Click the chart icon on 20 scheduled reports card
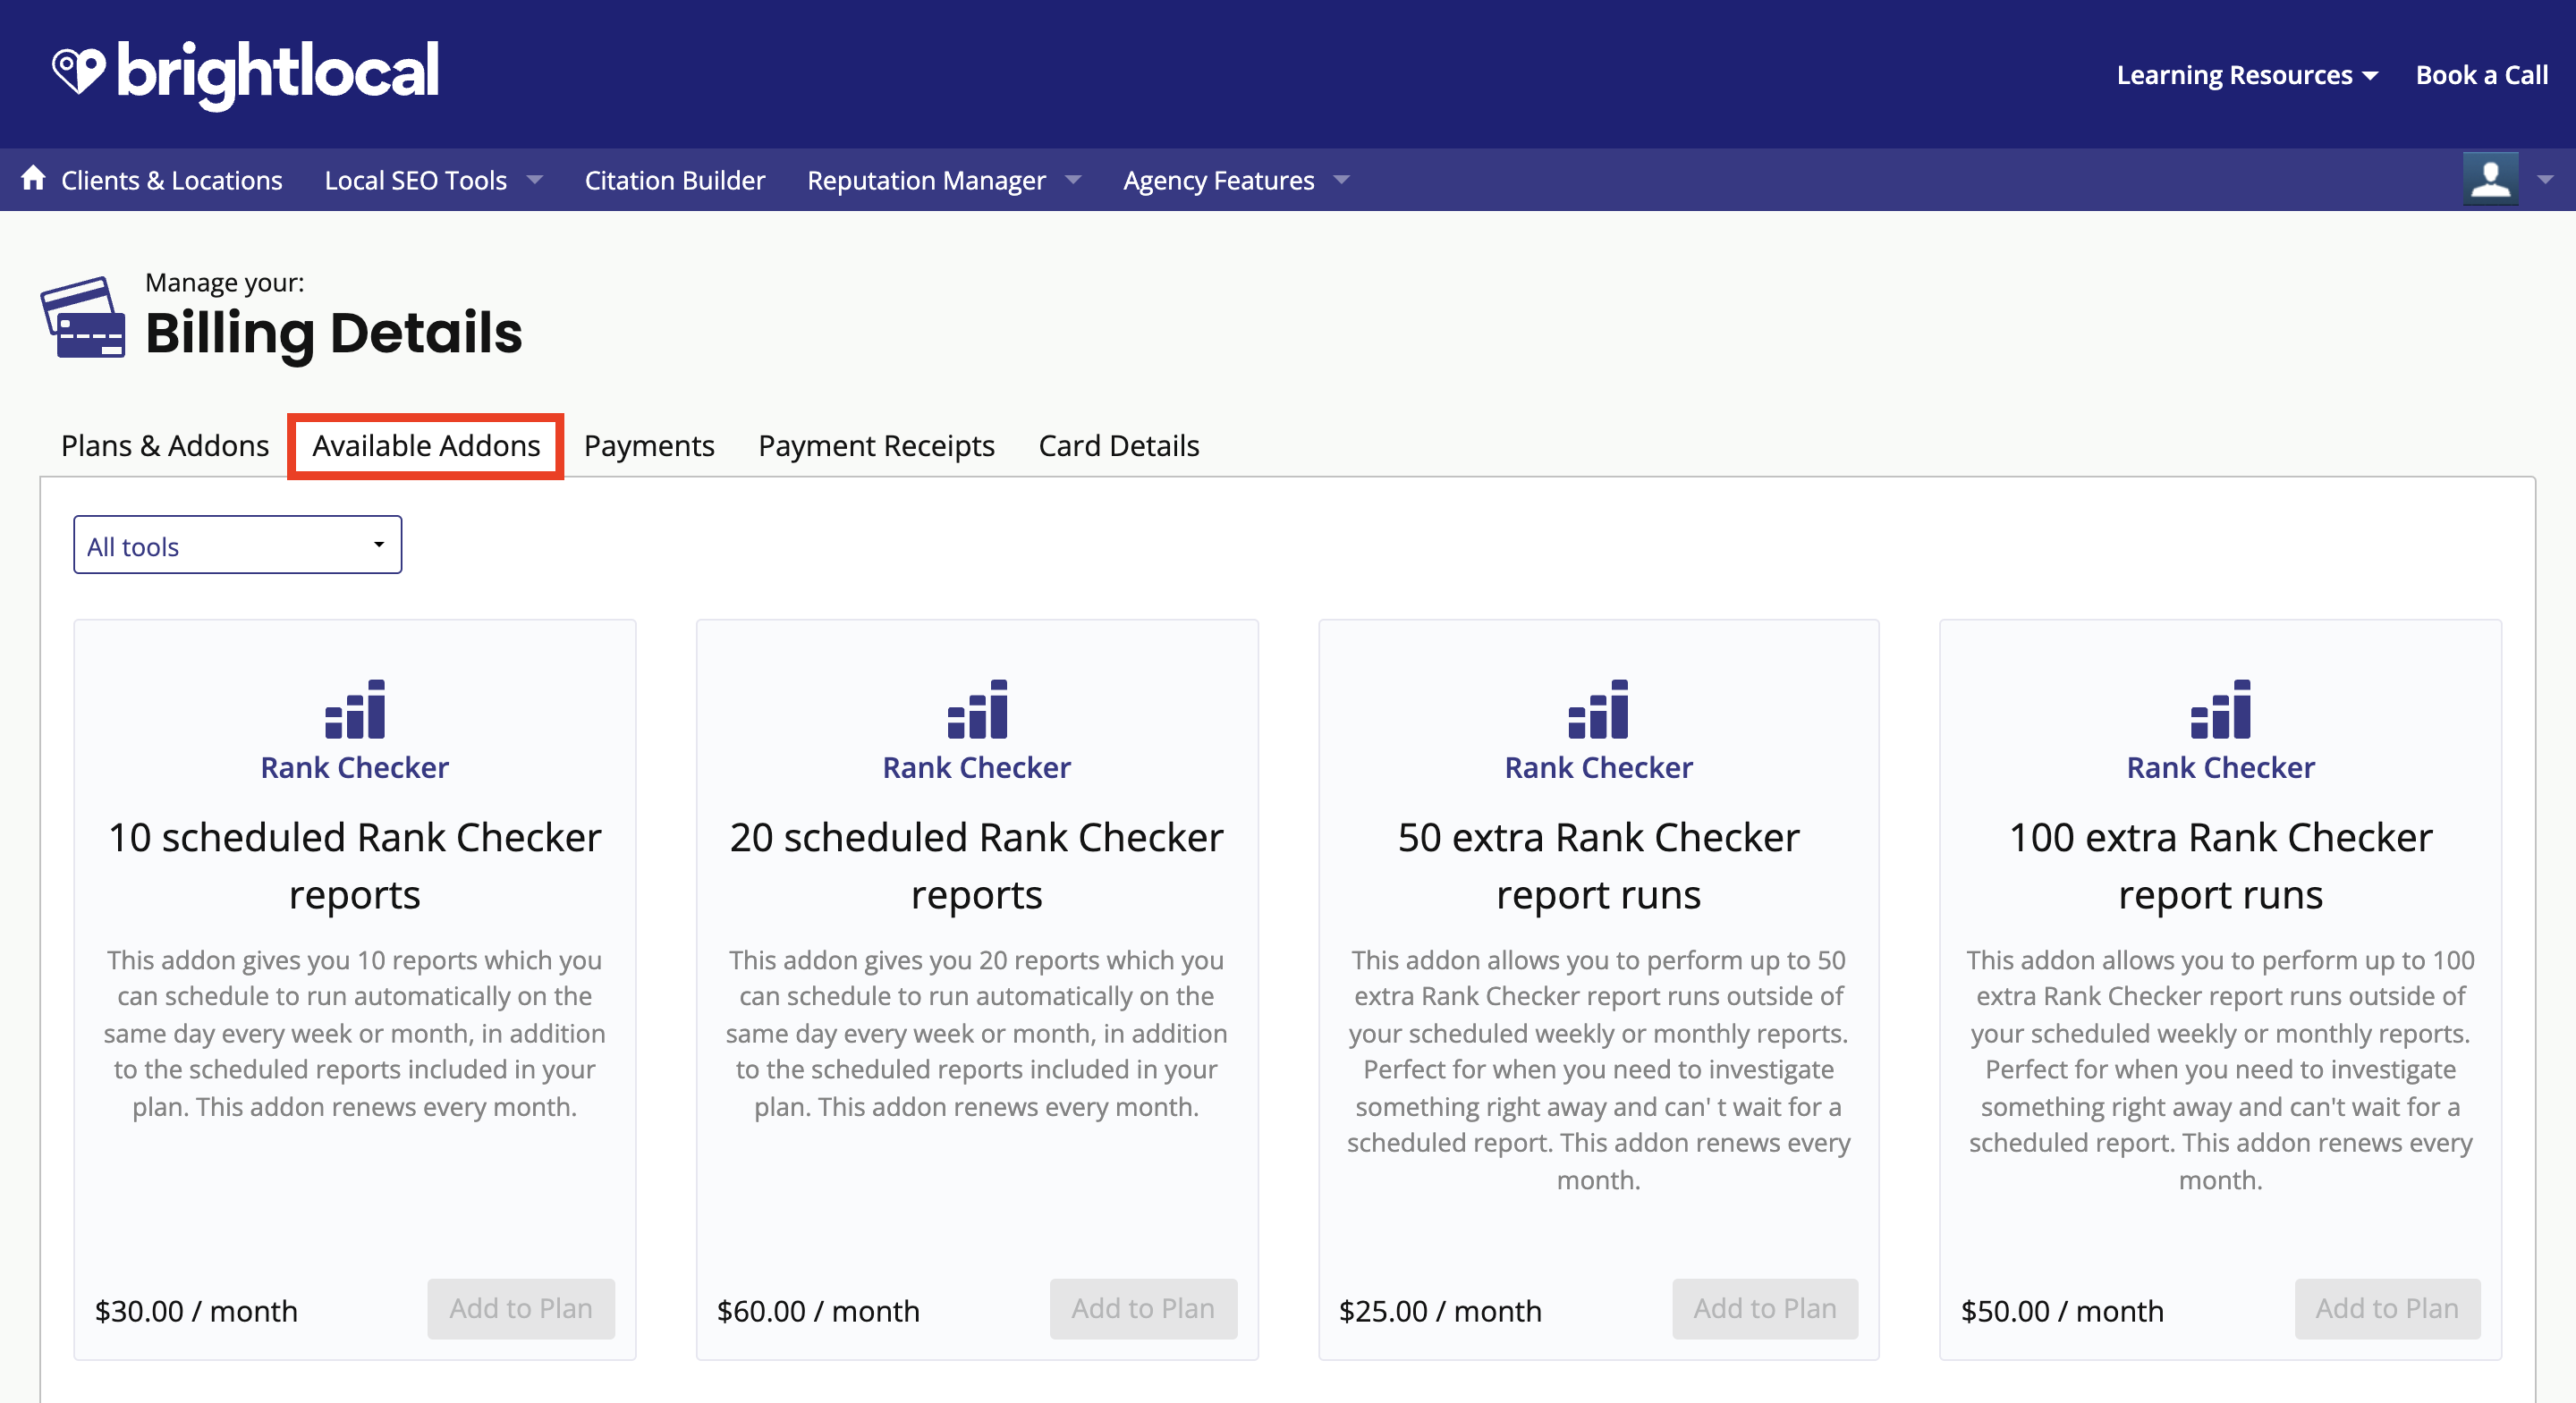This screenshot has height=1403, width=2576. click(977, 709)
